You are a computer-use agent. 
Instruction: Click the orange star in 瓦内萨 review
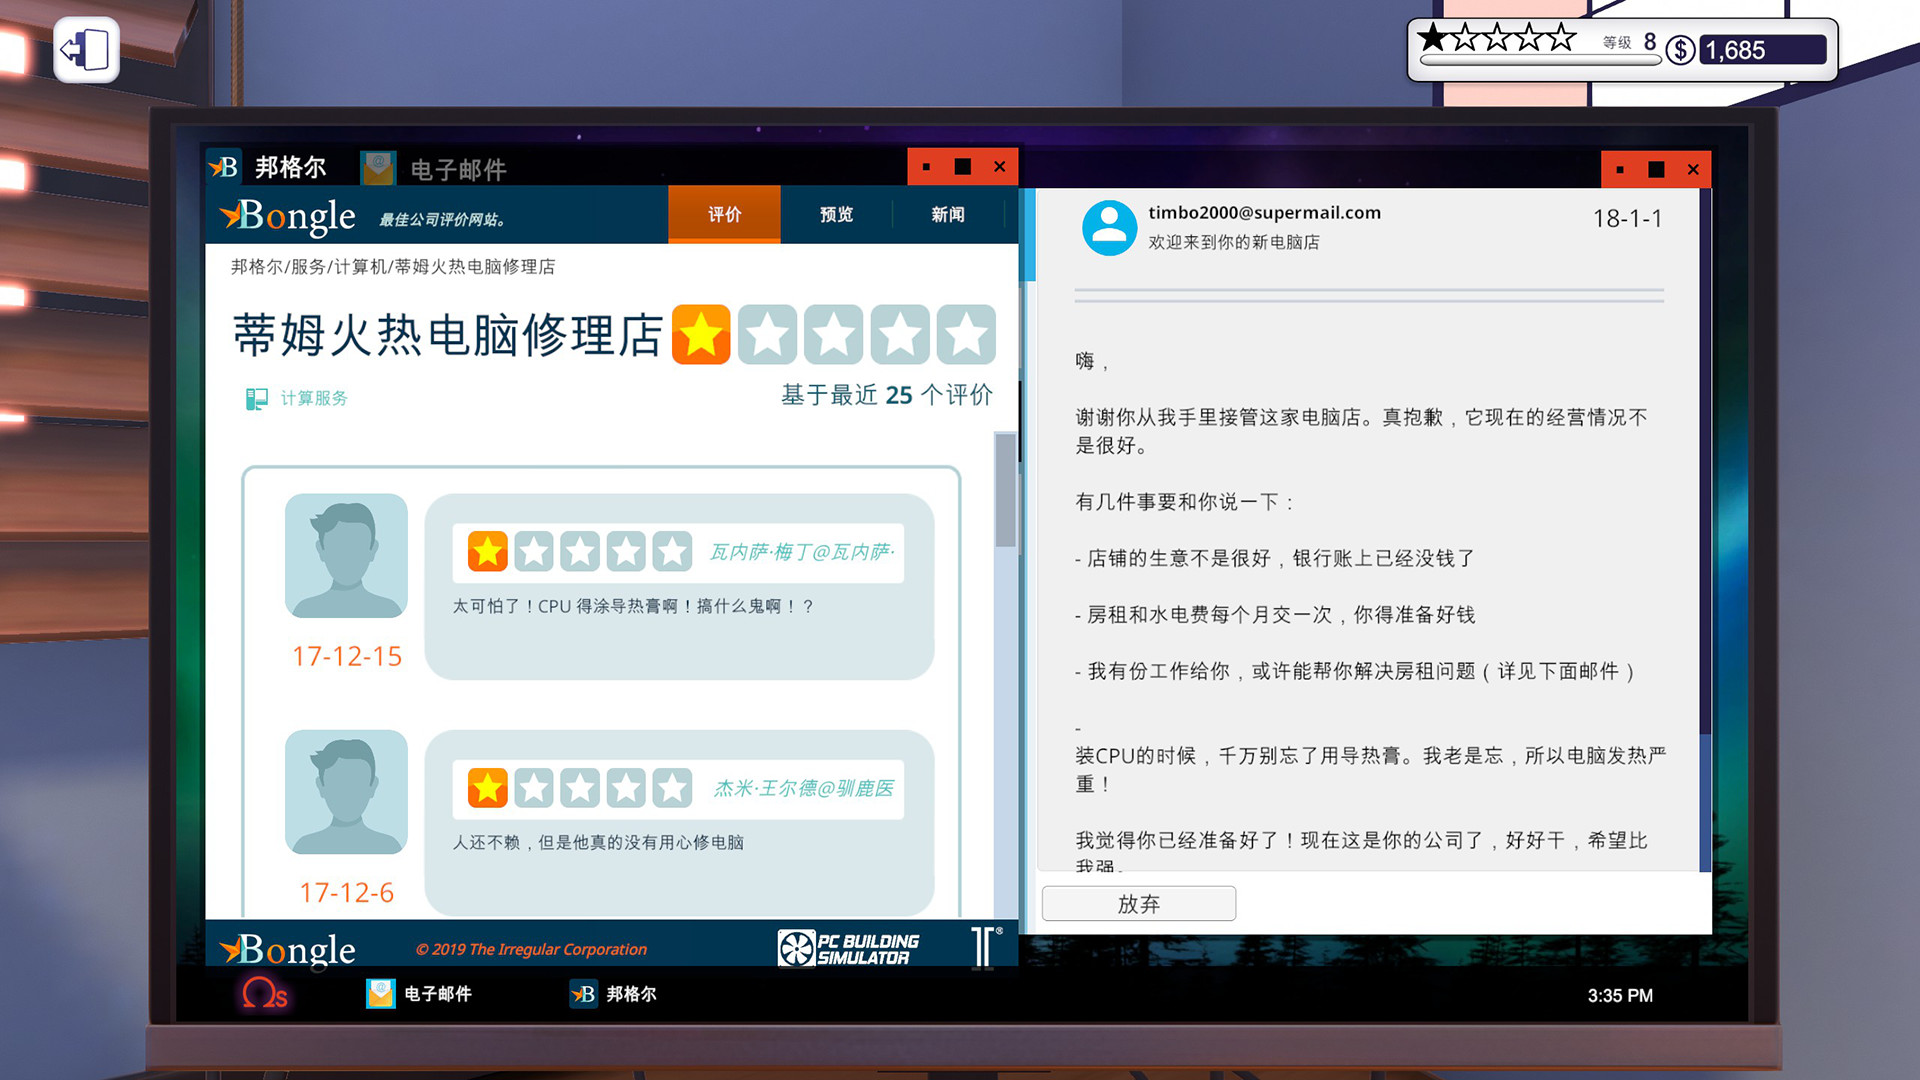[488, 551]
